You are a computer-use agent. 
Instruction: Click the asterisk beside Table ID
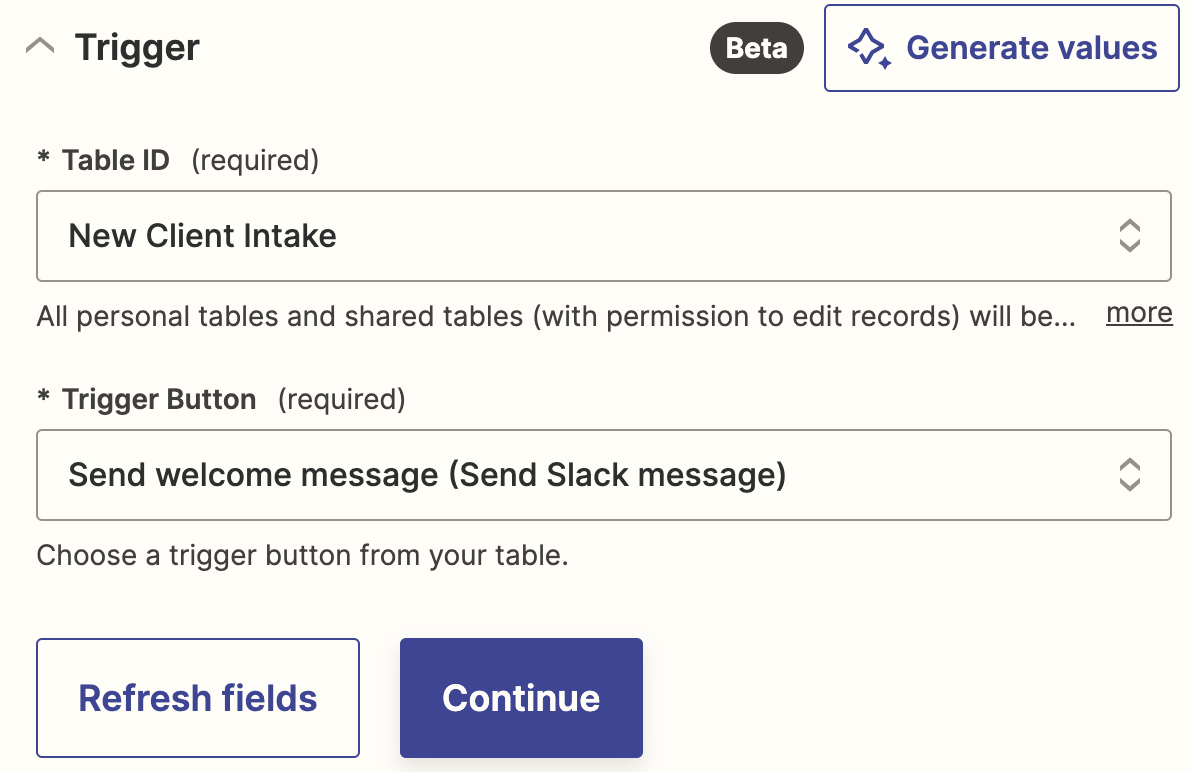click(43, 160)
